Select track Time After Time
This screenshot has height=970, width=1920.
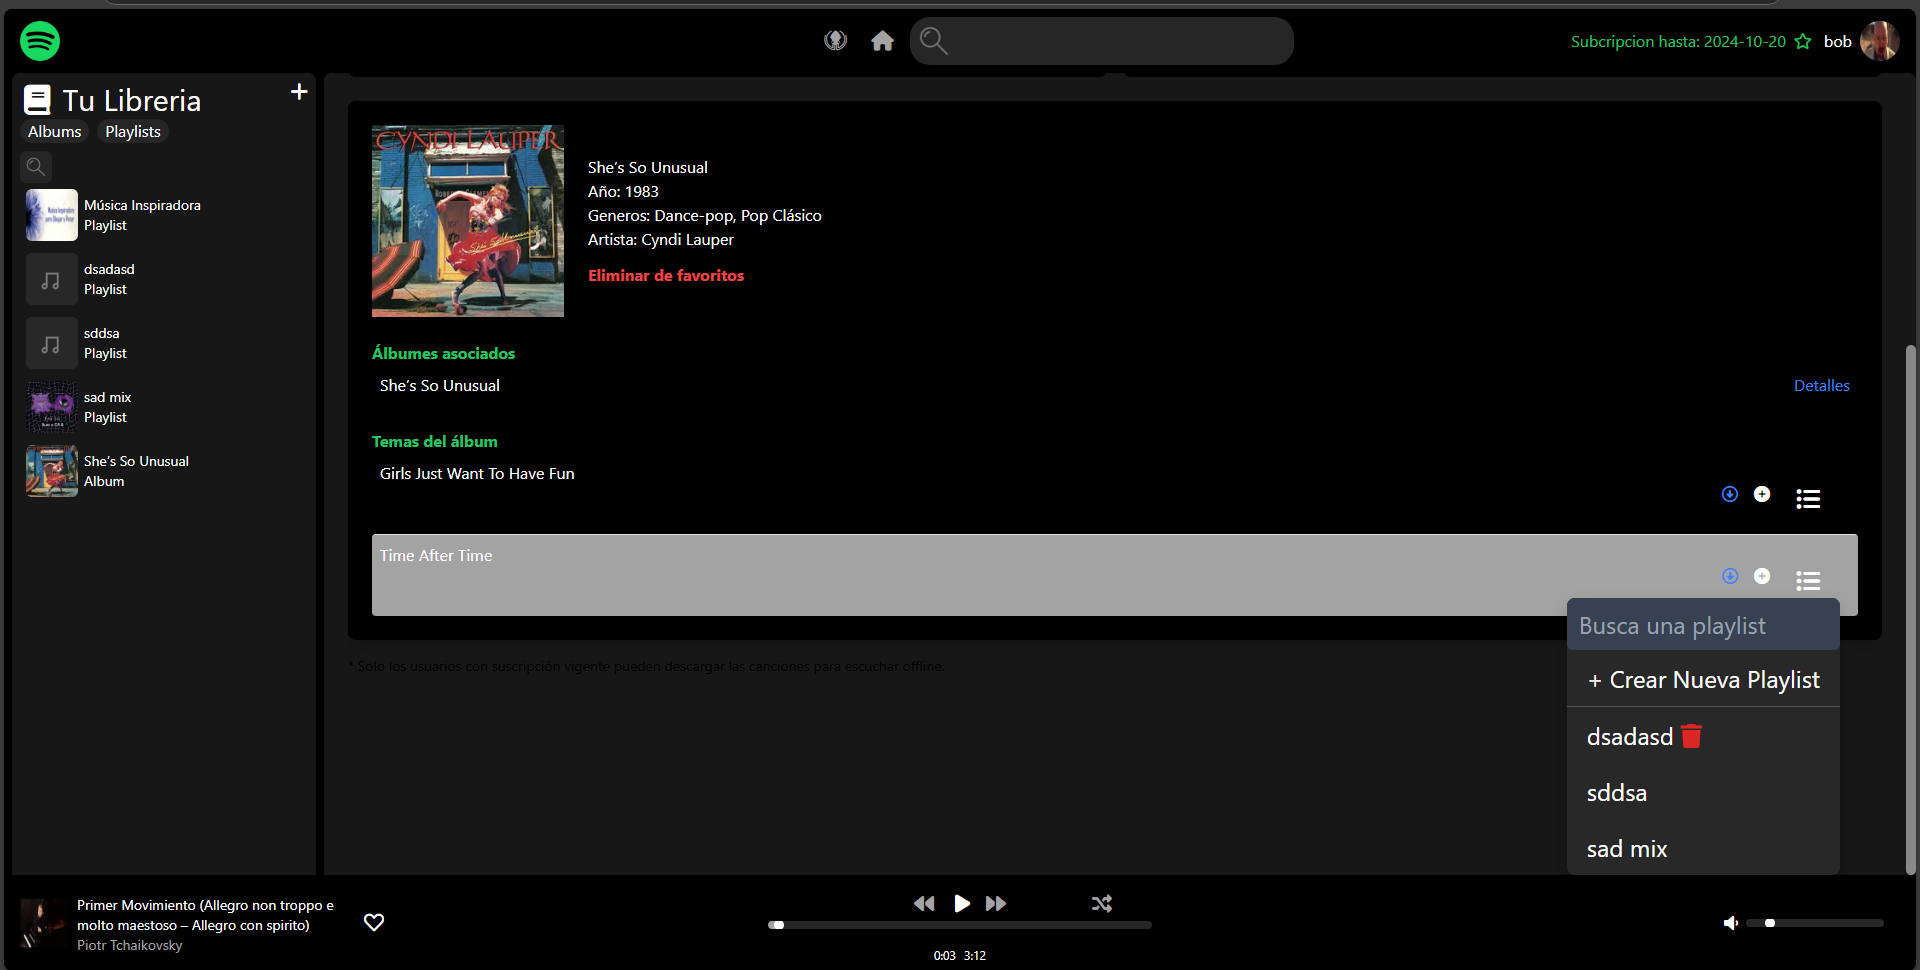[x=436, y=556]
